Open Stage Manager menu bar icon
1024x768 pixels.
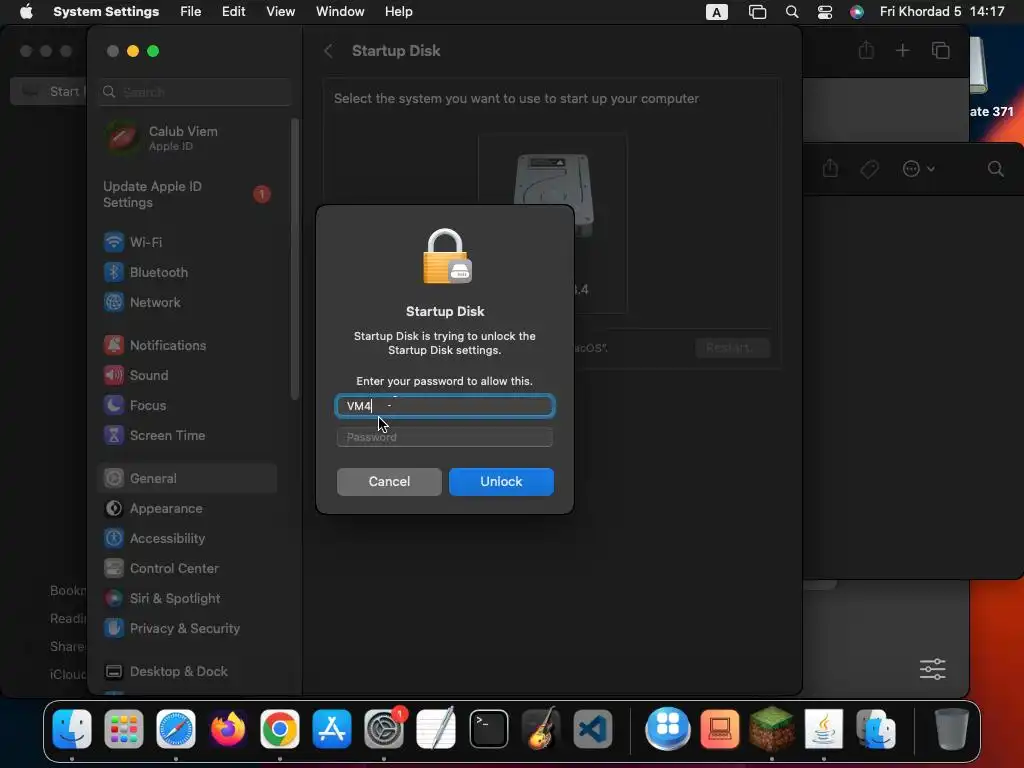tap(757, 12)
